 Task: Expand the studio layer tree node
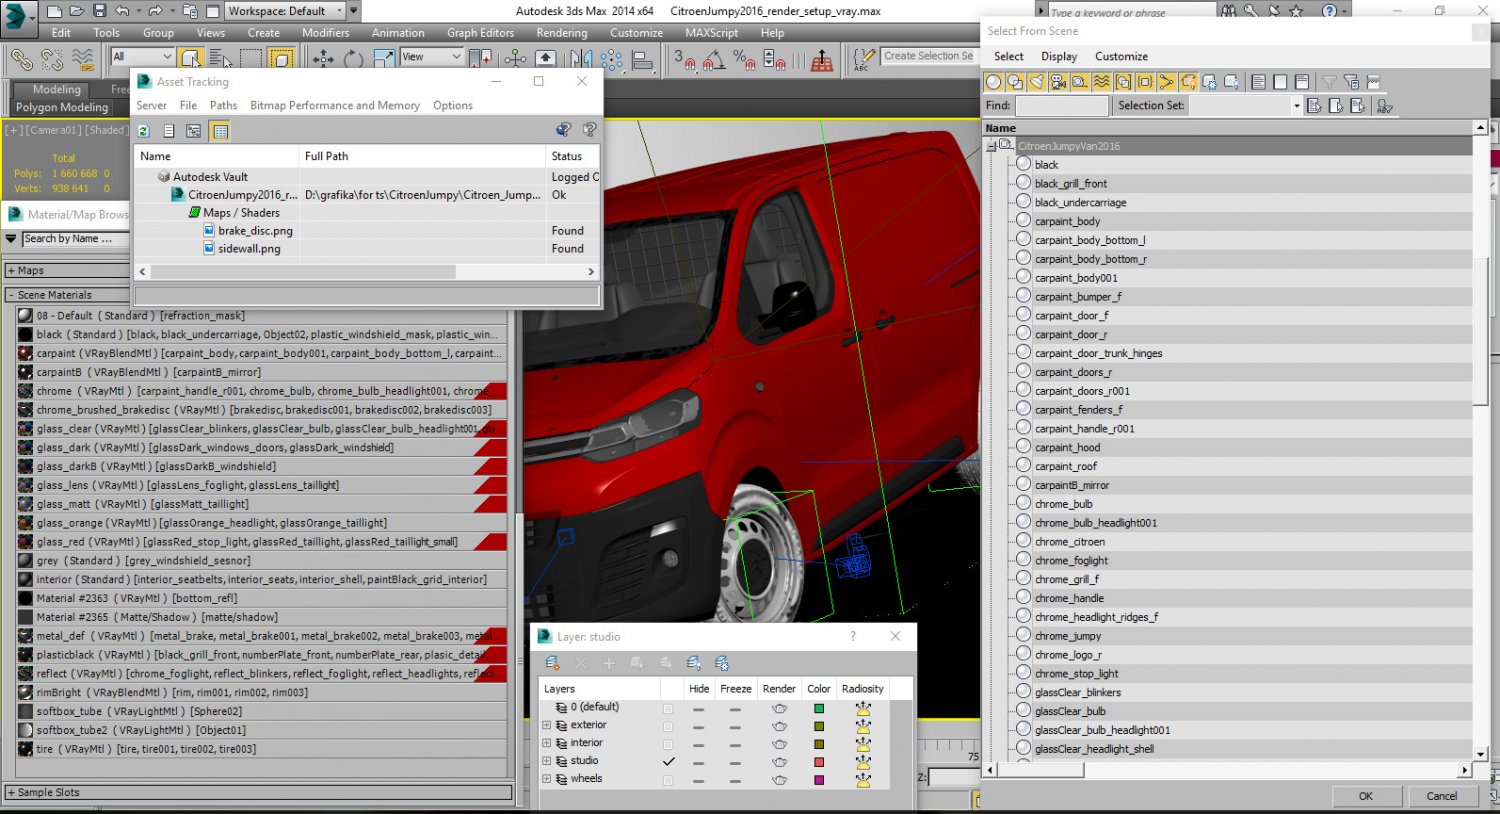point(547,761)
